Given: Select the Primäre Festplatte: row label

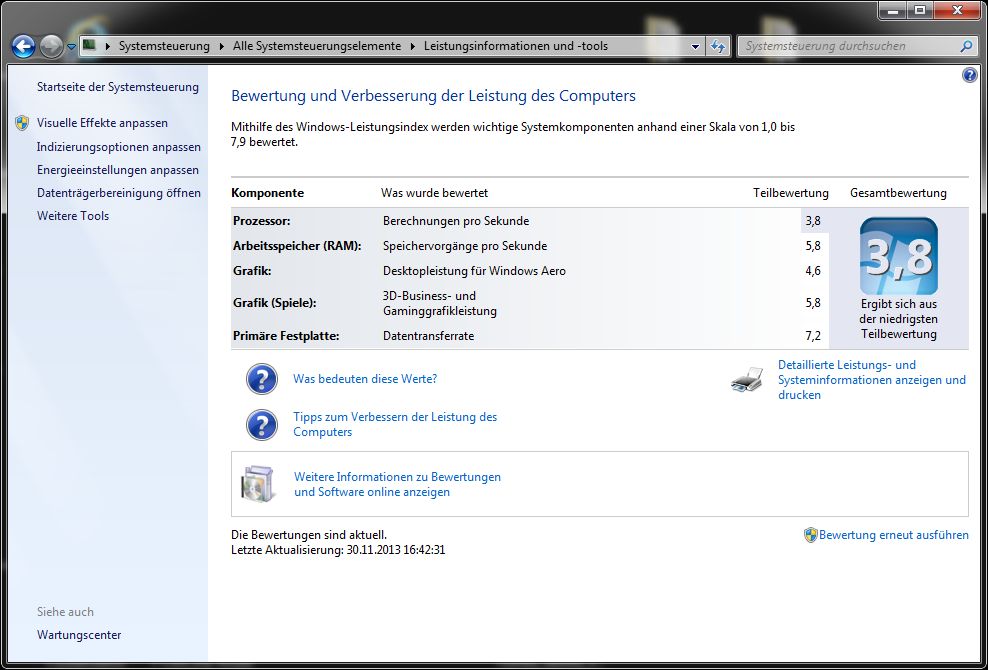Looking at the screenshot, I should tap(286, 336).
